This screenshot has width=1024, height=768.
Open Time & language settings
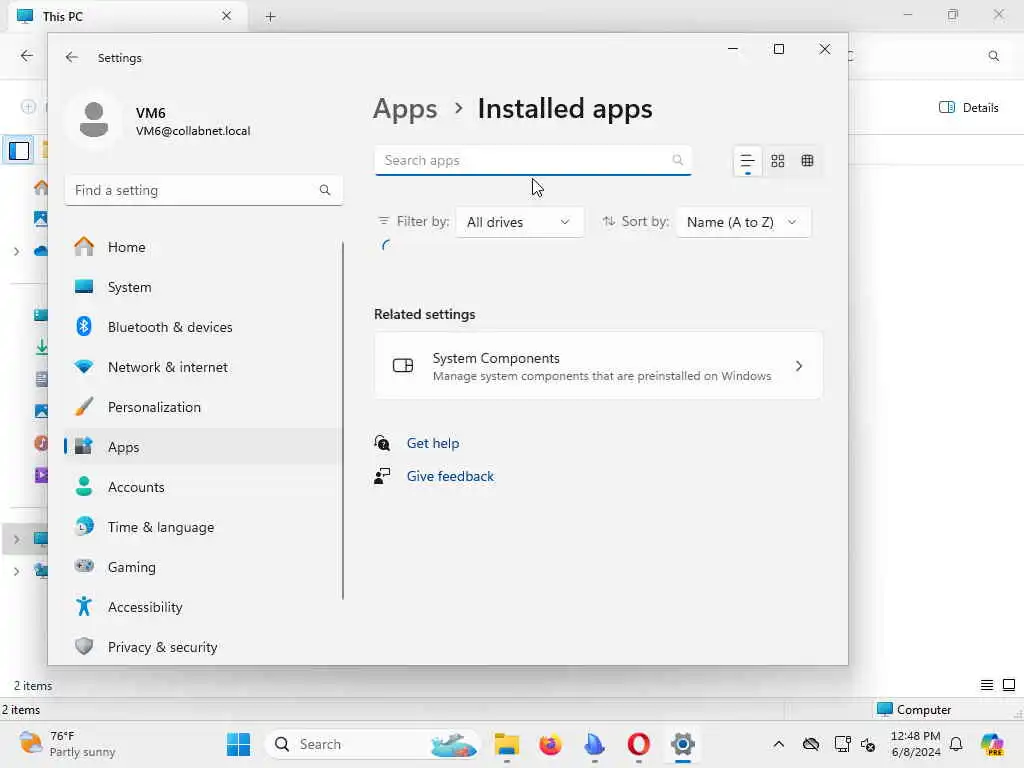[203, 526]
